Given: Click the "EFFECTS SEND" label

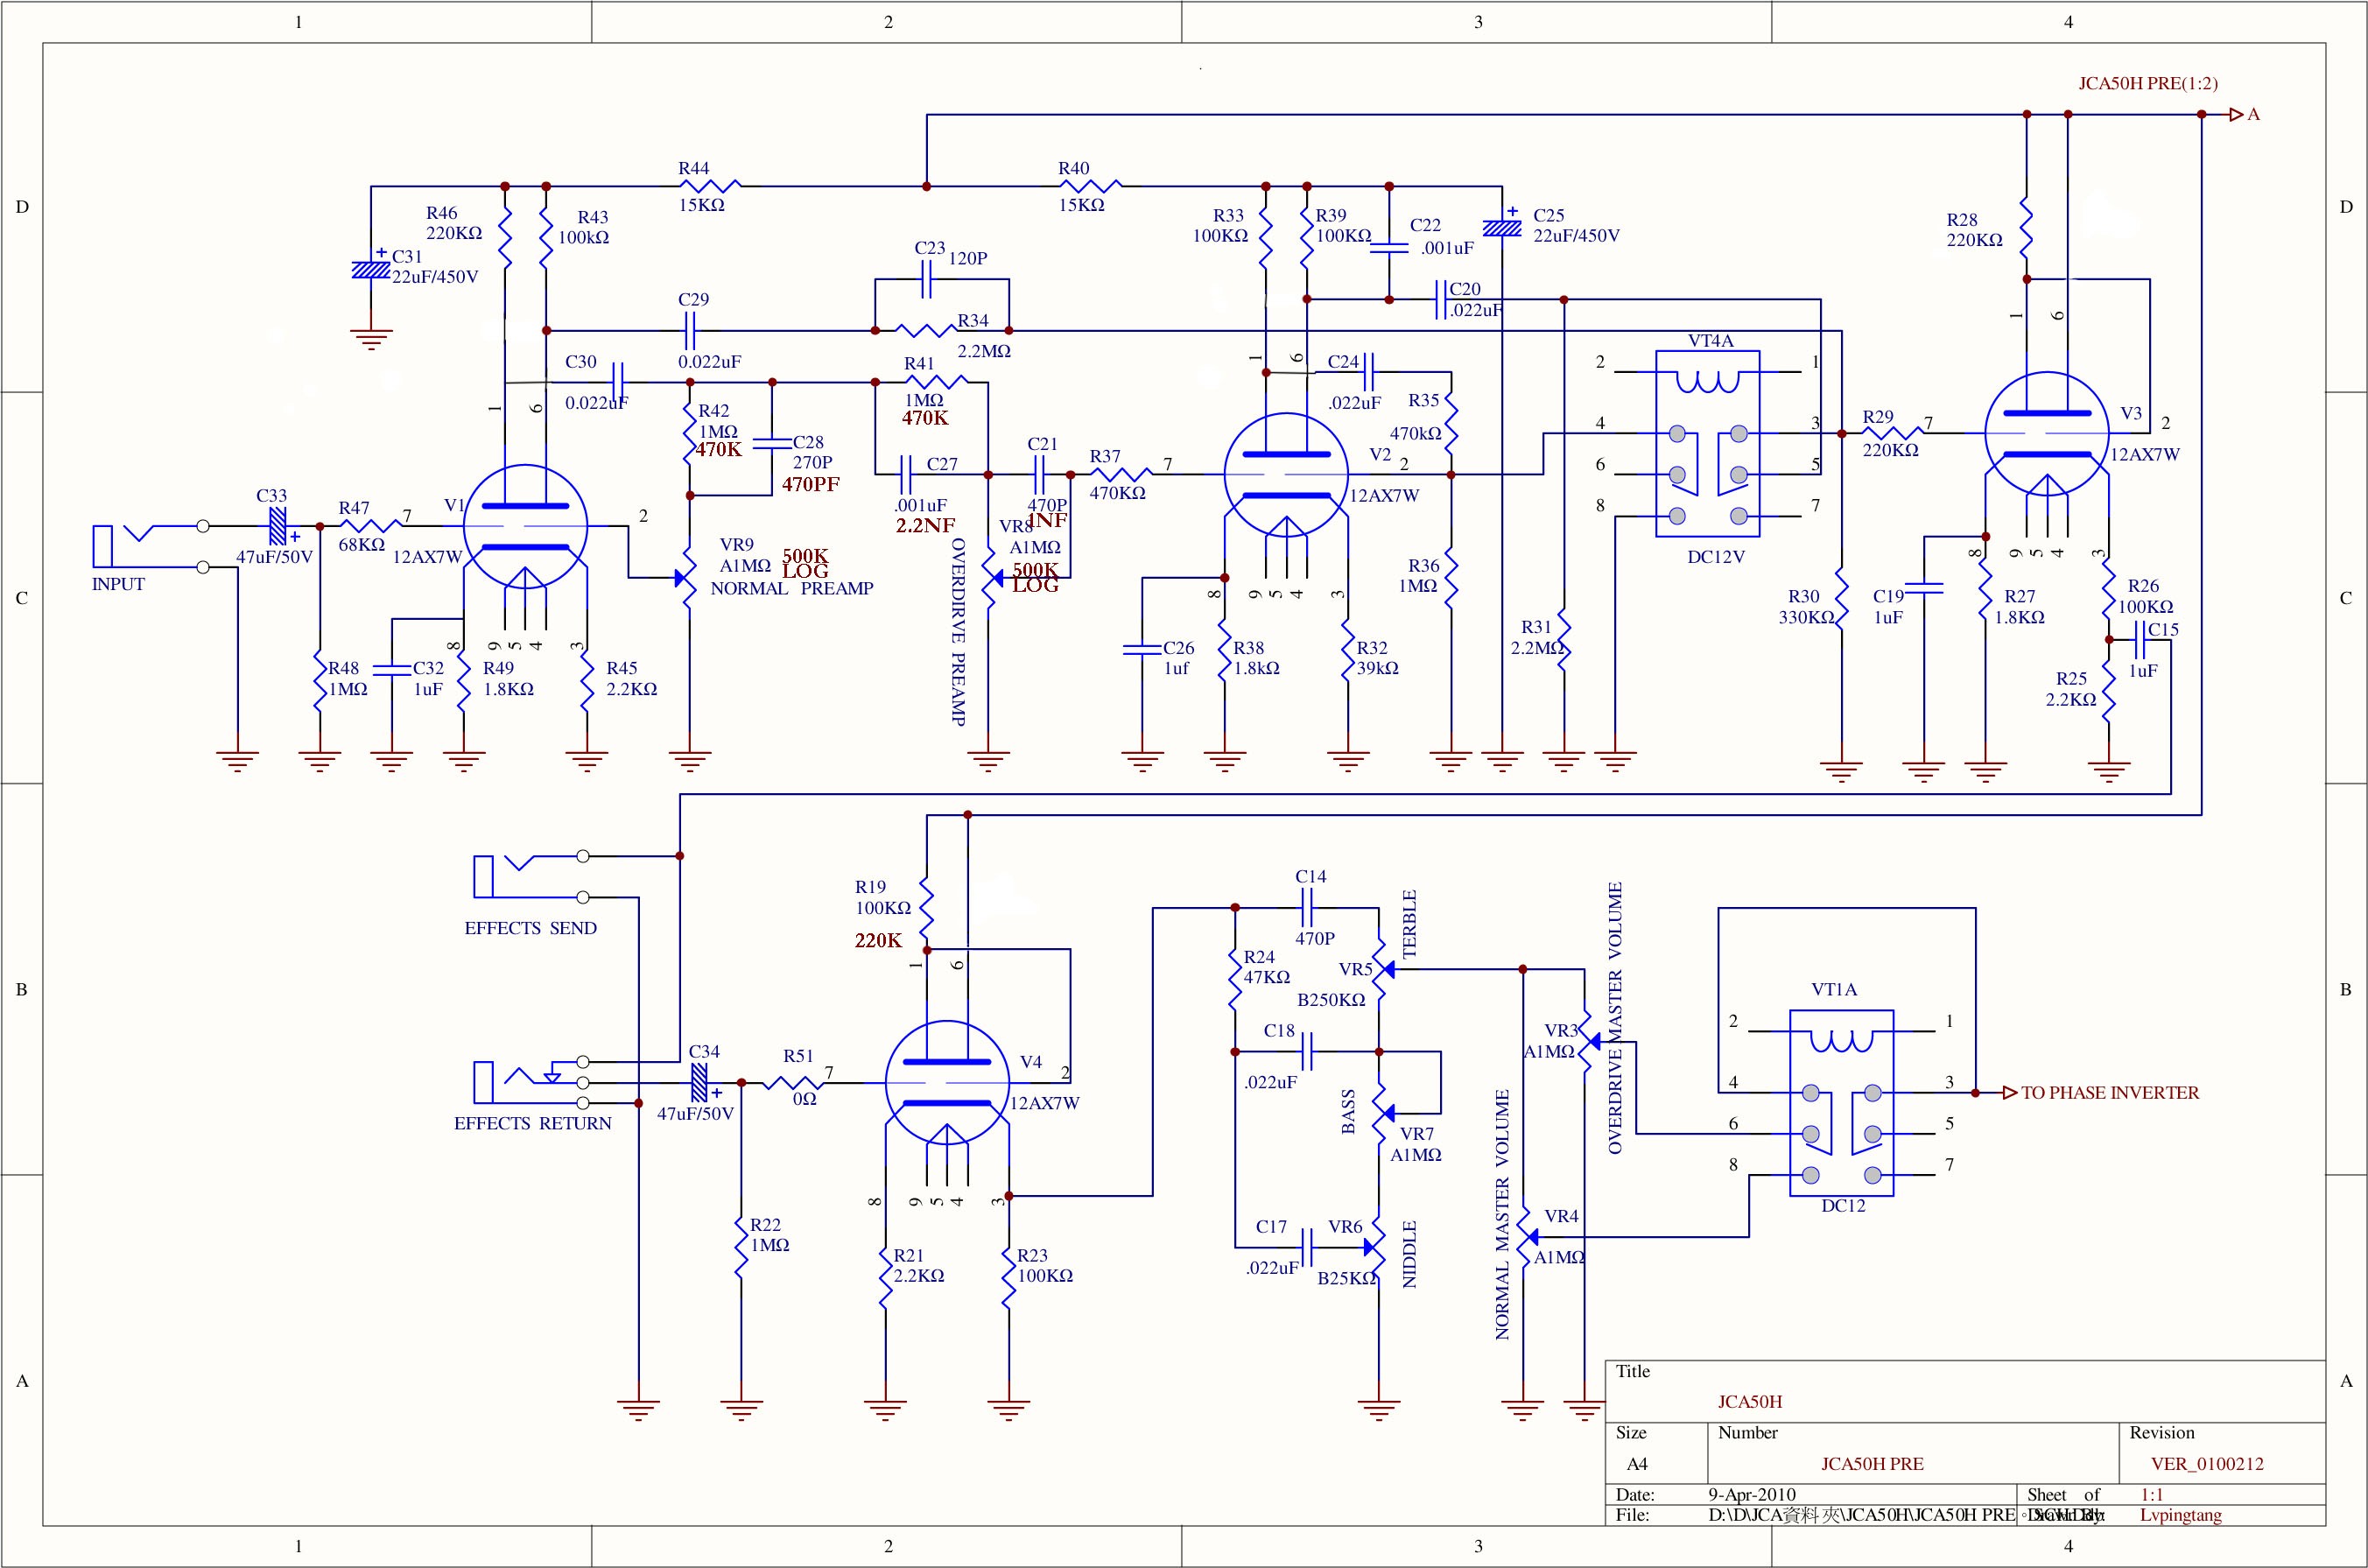Looking at the screenshot, I should [x=530, y=928].
